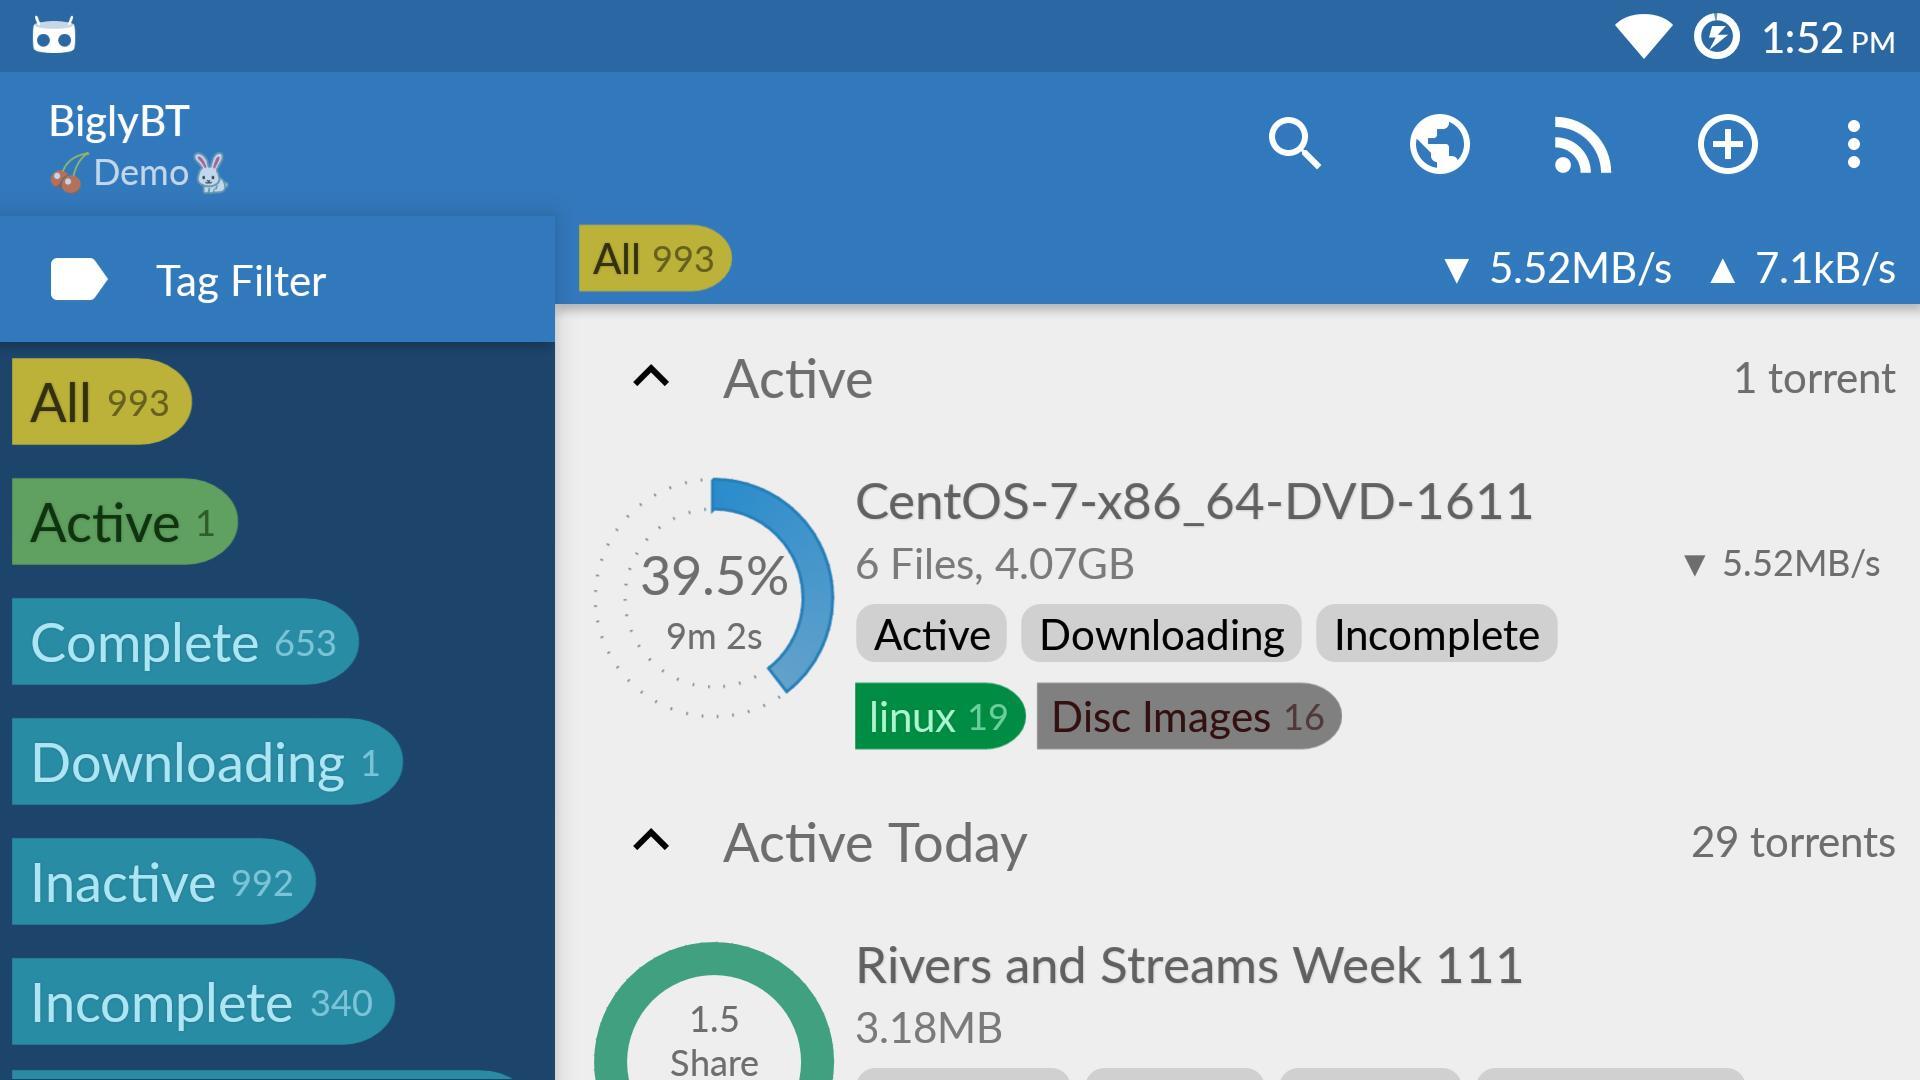The image size is (1920, 1080).
Task: Click the 1 torrent count label
Action: tap(1814, 378)
